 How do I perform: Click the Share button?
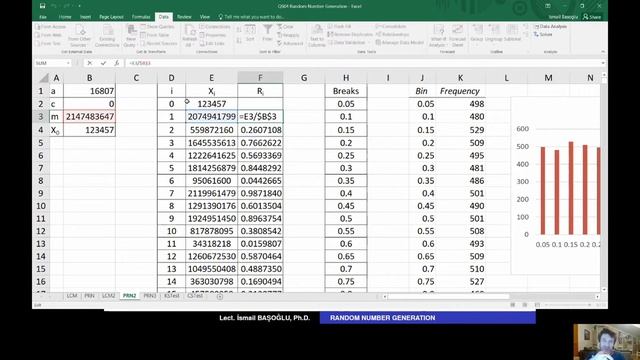[592, 17]
